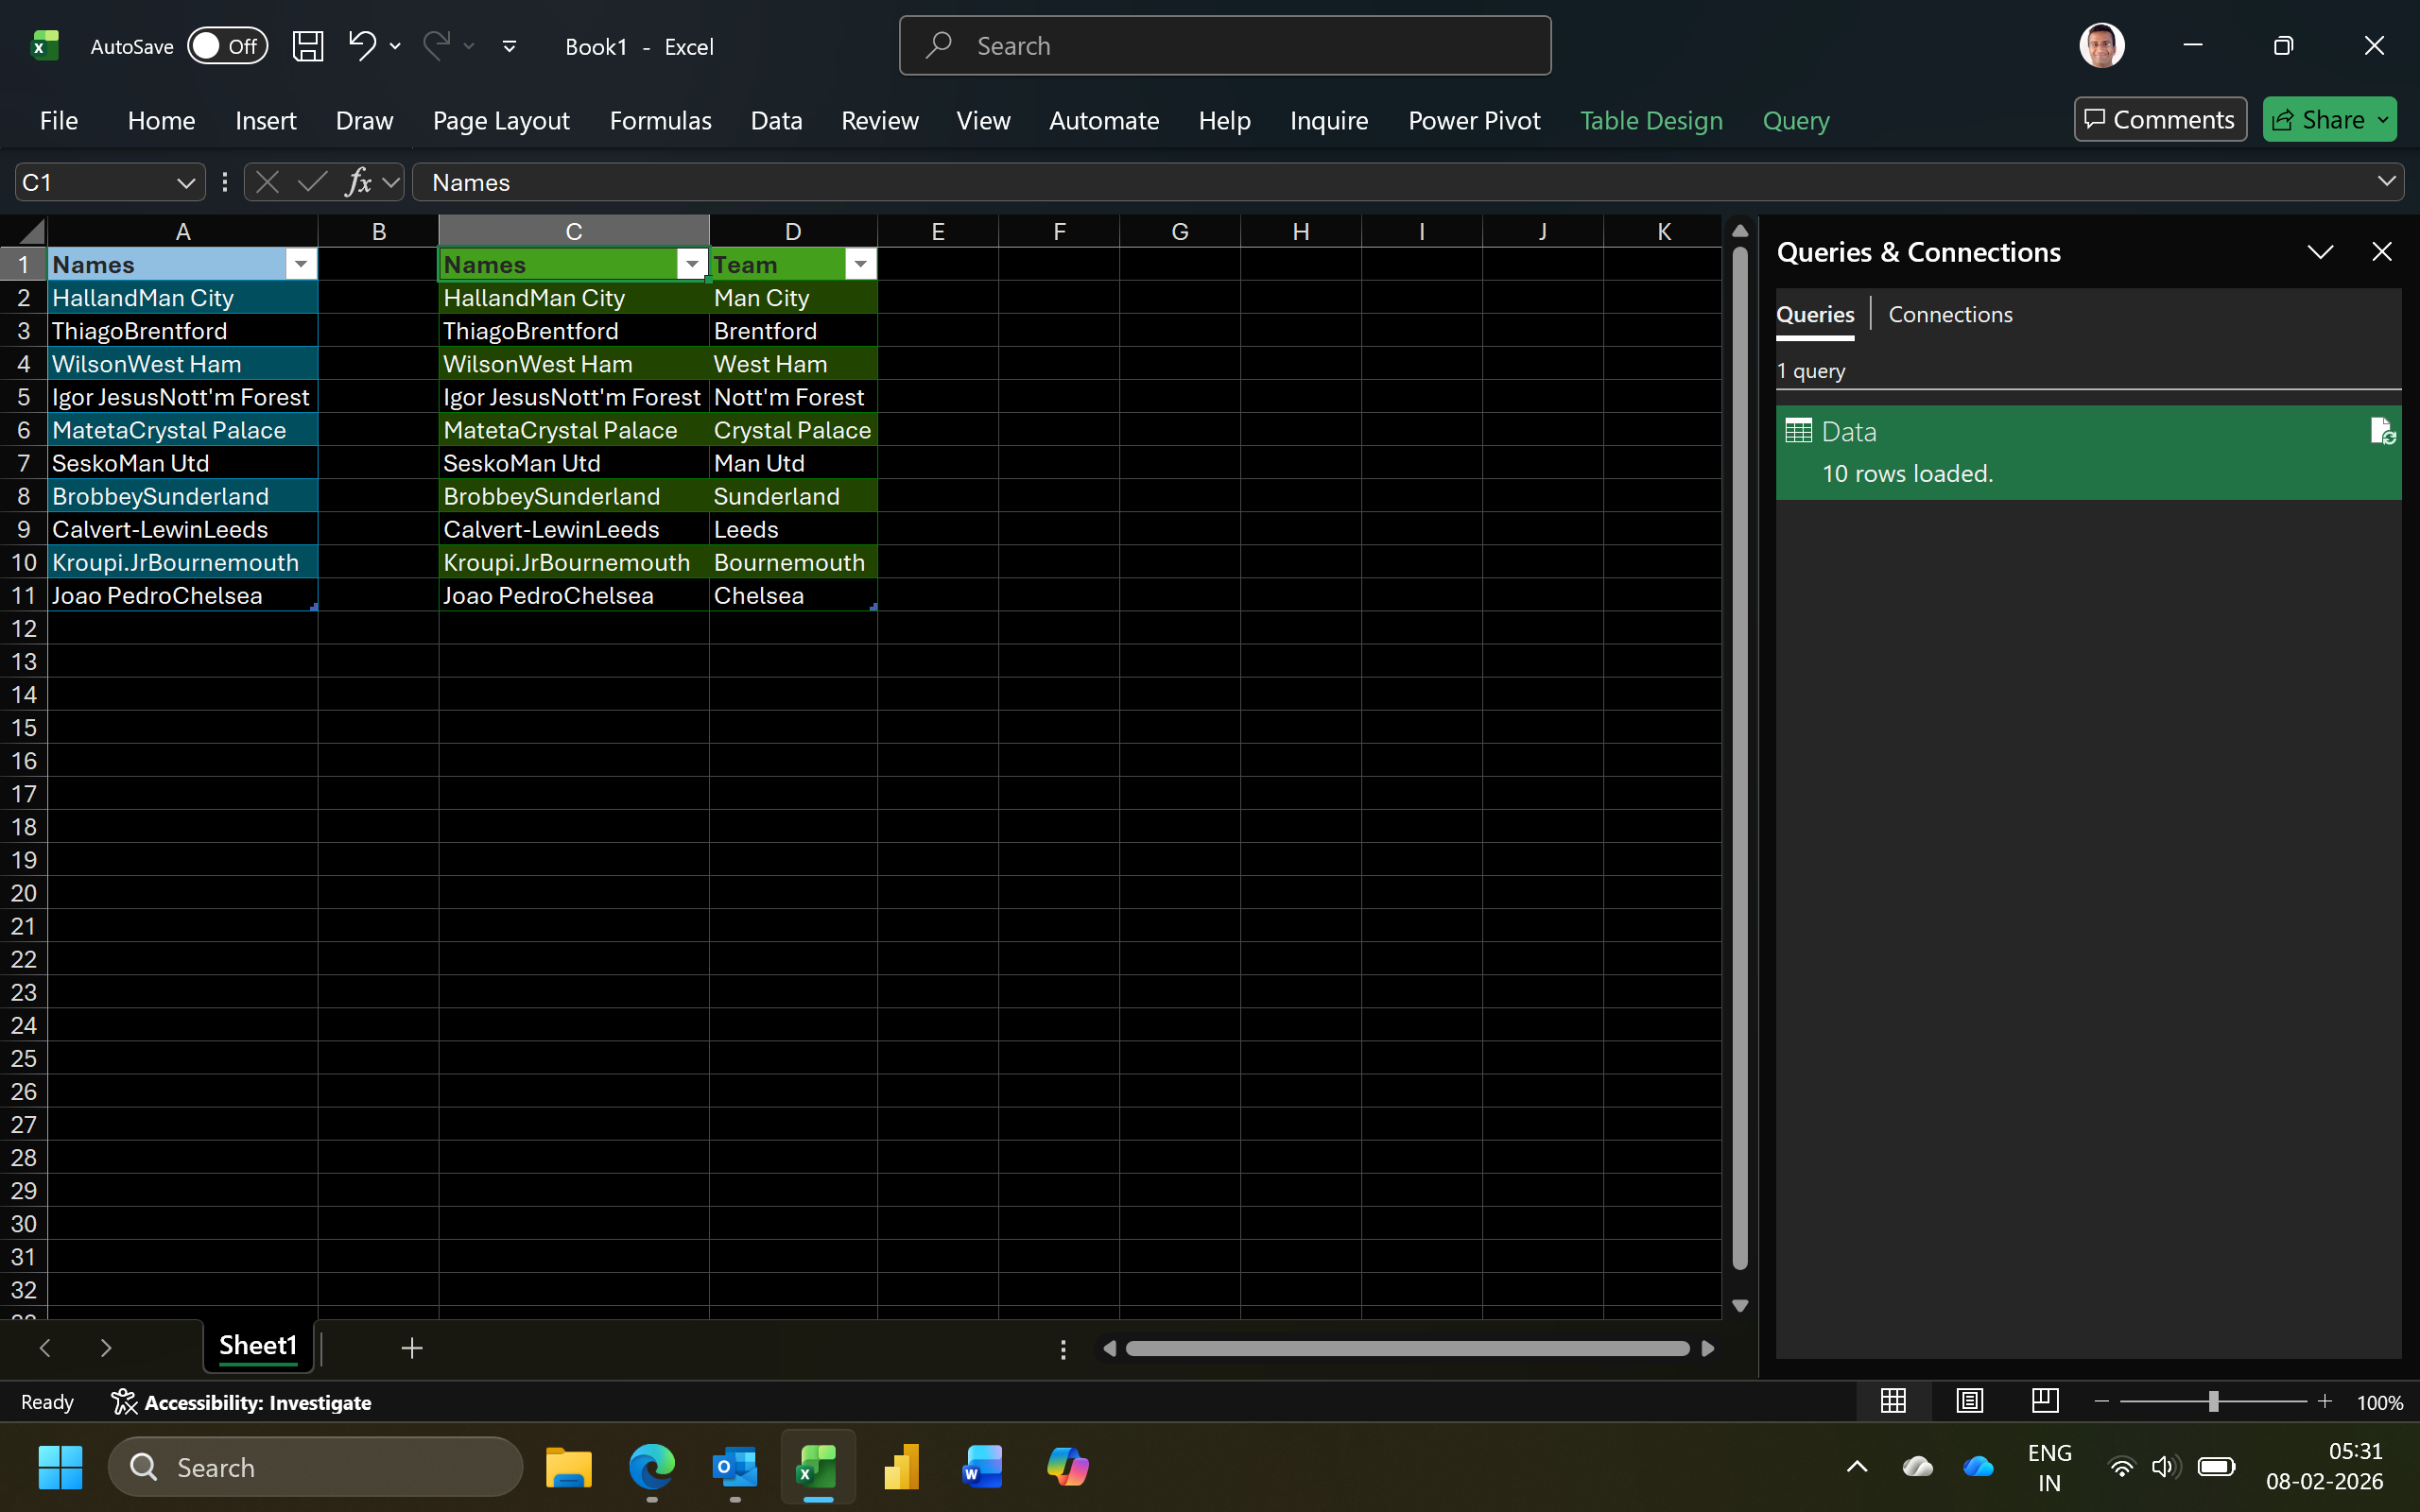Click the Accessibility Investigate status icon
The height and width of the screenshot is (1512, 2420).
(x=124, y=1402)
